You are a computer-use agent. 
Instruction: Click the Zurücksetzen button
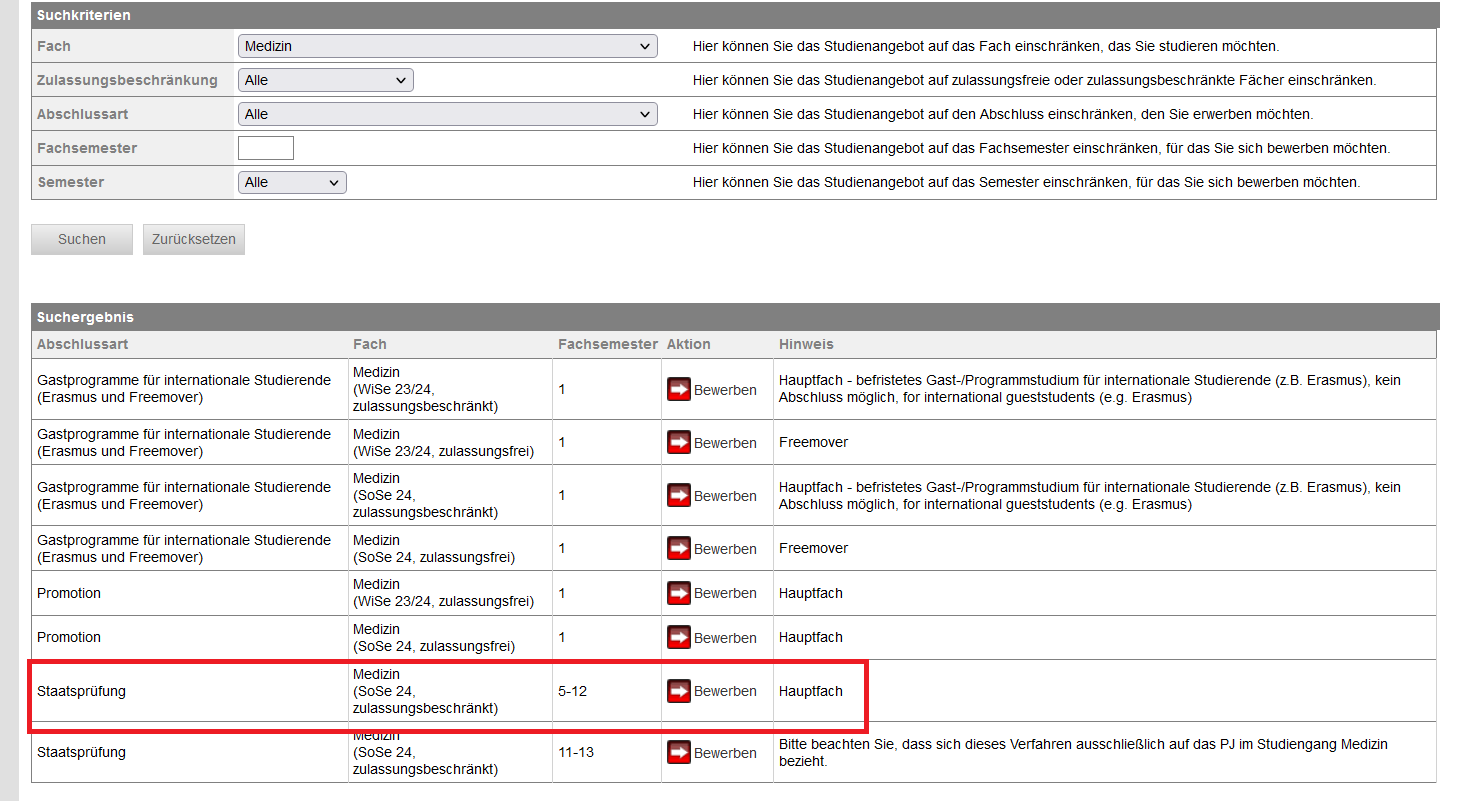(194, 240)
